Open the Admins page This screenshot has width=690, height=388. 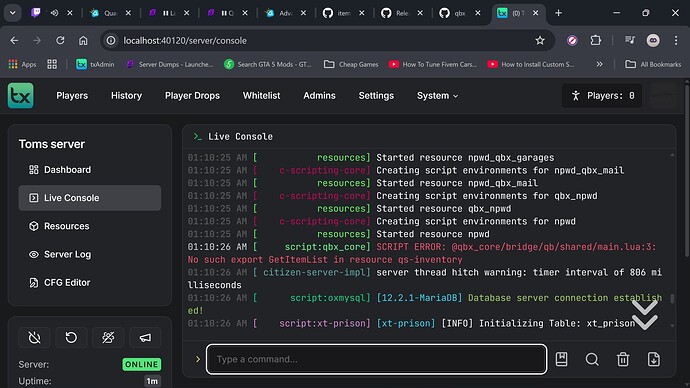click(x=319, y=95)
